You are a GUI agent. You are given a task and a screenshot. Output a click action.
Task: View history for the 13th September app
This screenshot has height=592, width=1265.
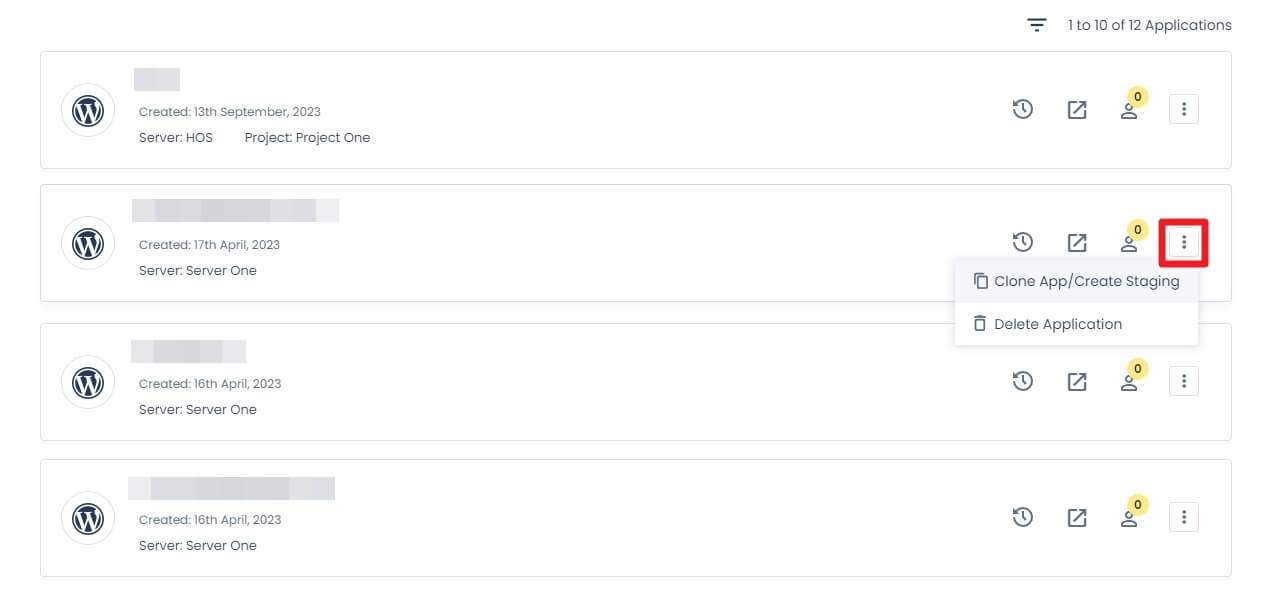click(1022, 109)
